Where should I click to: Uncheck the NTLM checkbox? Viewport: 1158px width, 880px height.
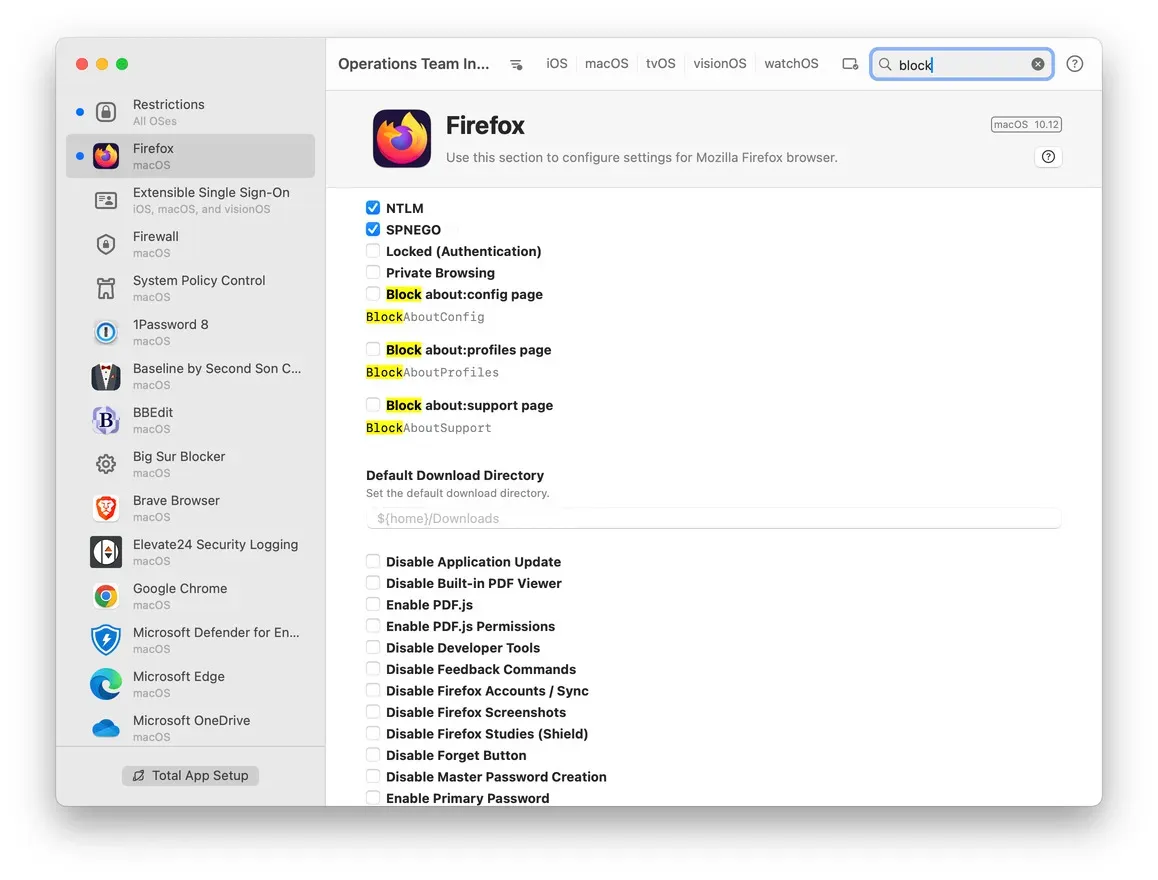tap(373, 208)
